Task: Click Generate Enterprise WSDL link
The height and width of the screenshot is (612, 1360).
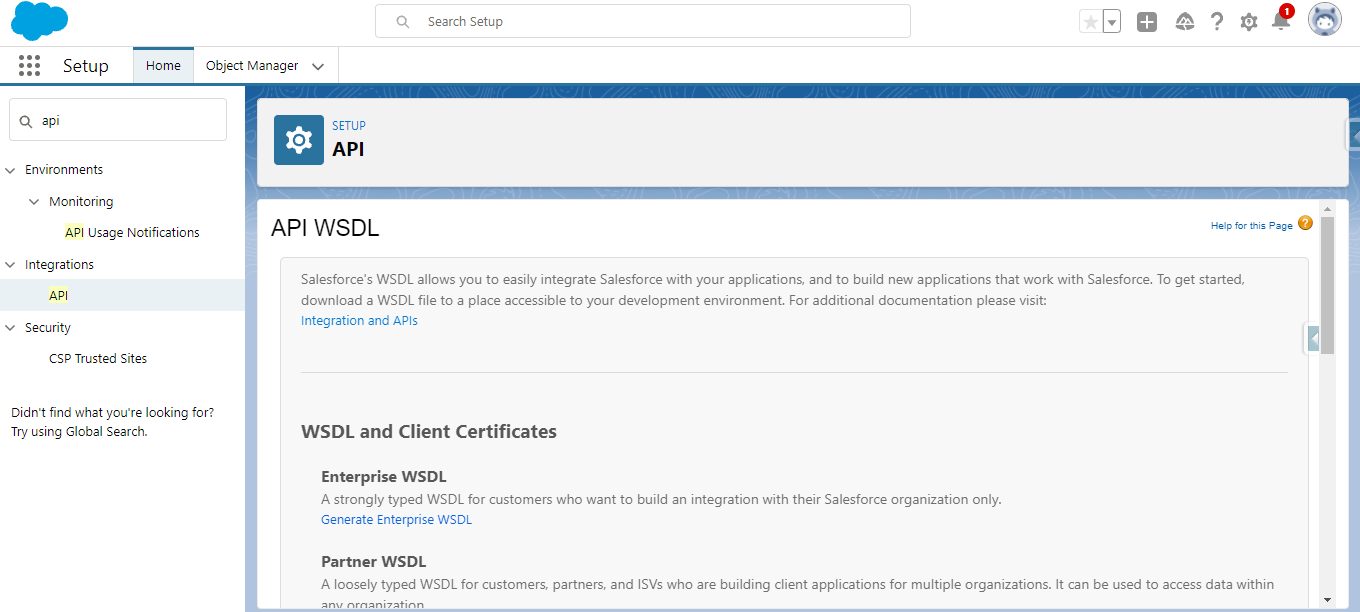Action: coord(396,520)
